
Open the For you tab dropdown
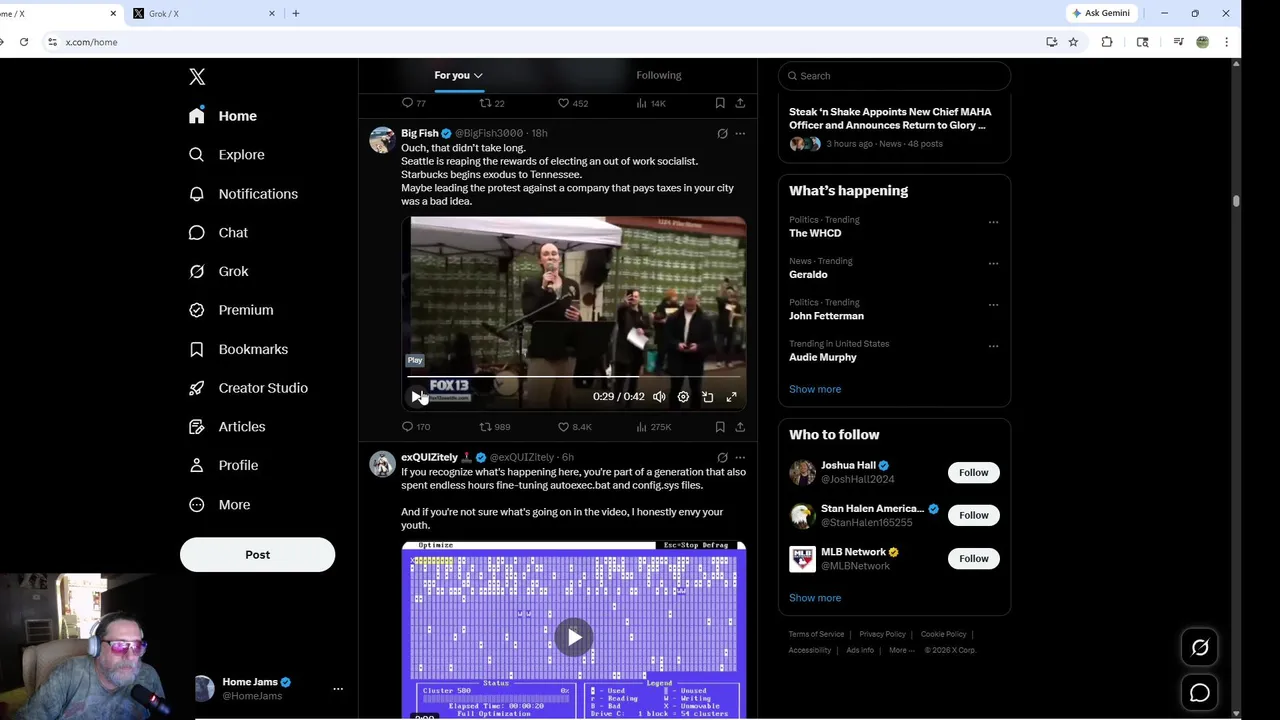pos(458,75)
